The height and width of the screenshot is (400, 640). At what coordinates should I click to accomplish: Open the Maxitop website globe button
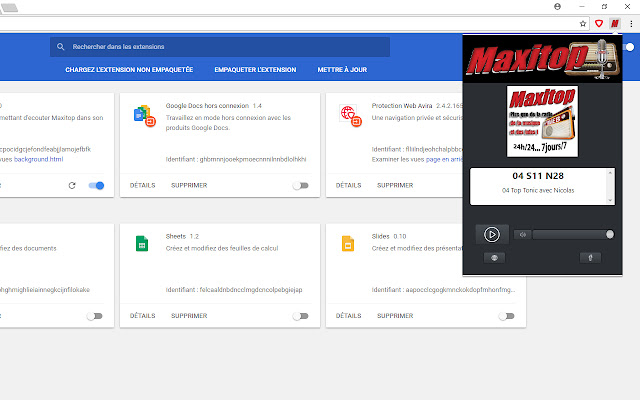(494, 258)
